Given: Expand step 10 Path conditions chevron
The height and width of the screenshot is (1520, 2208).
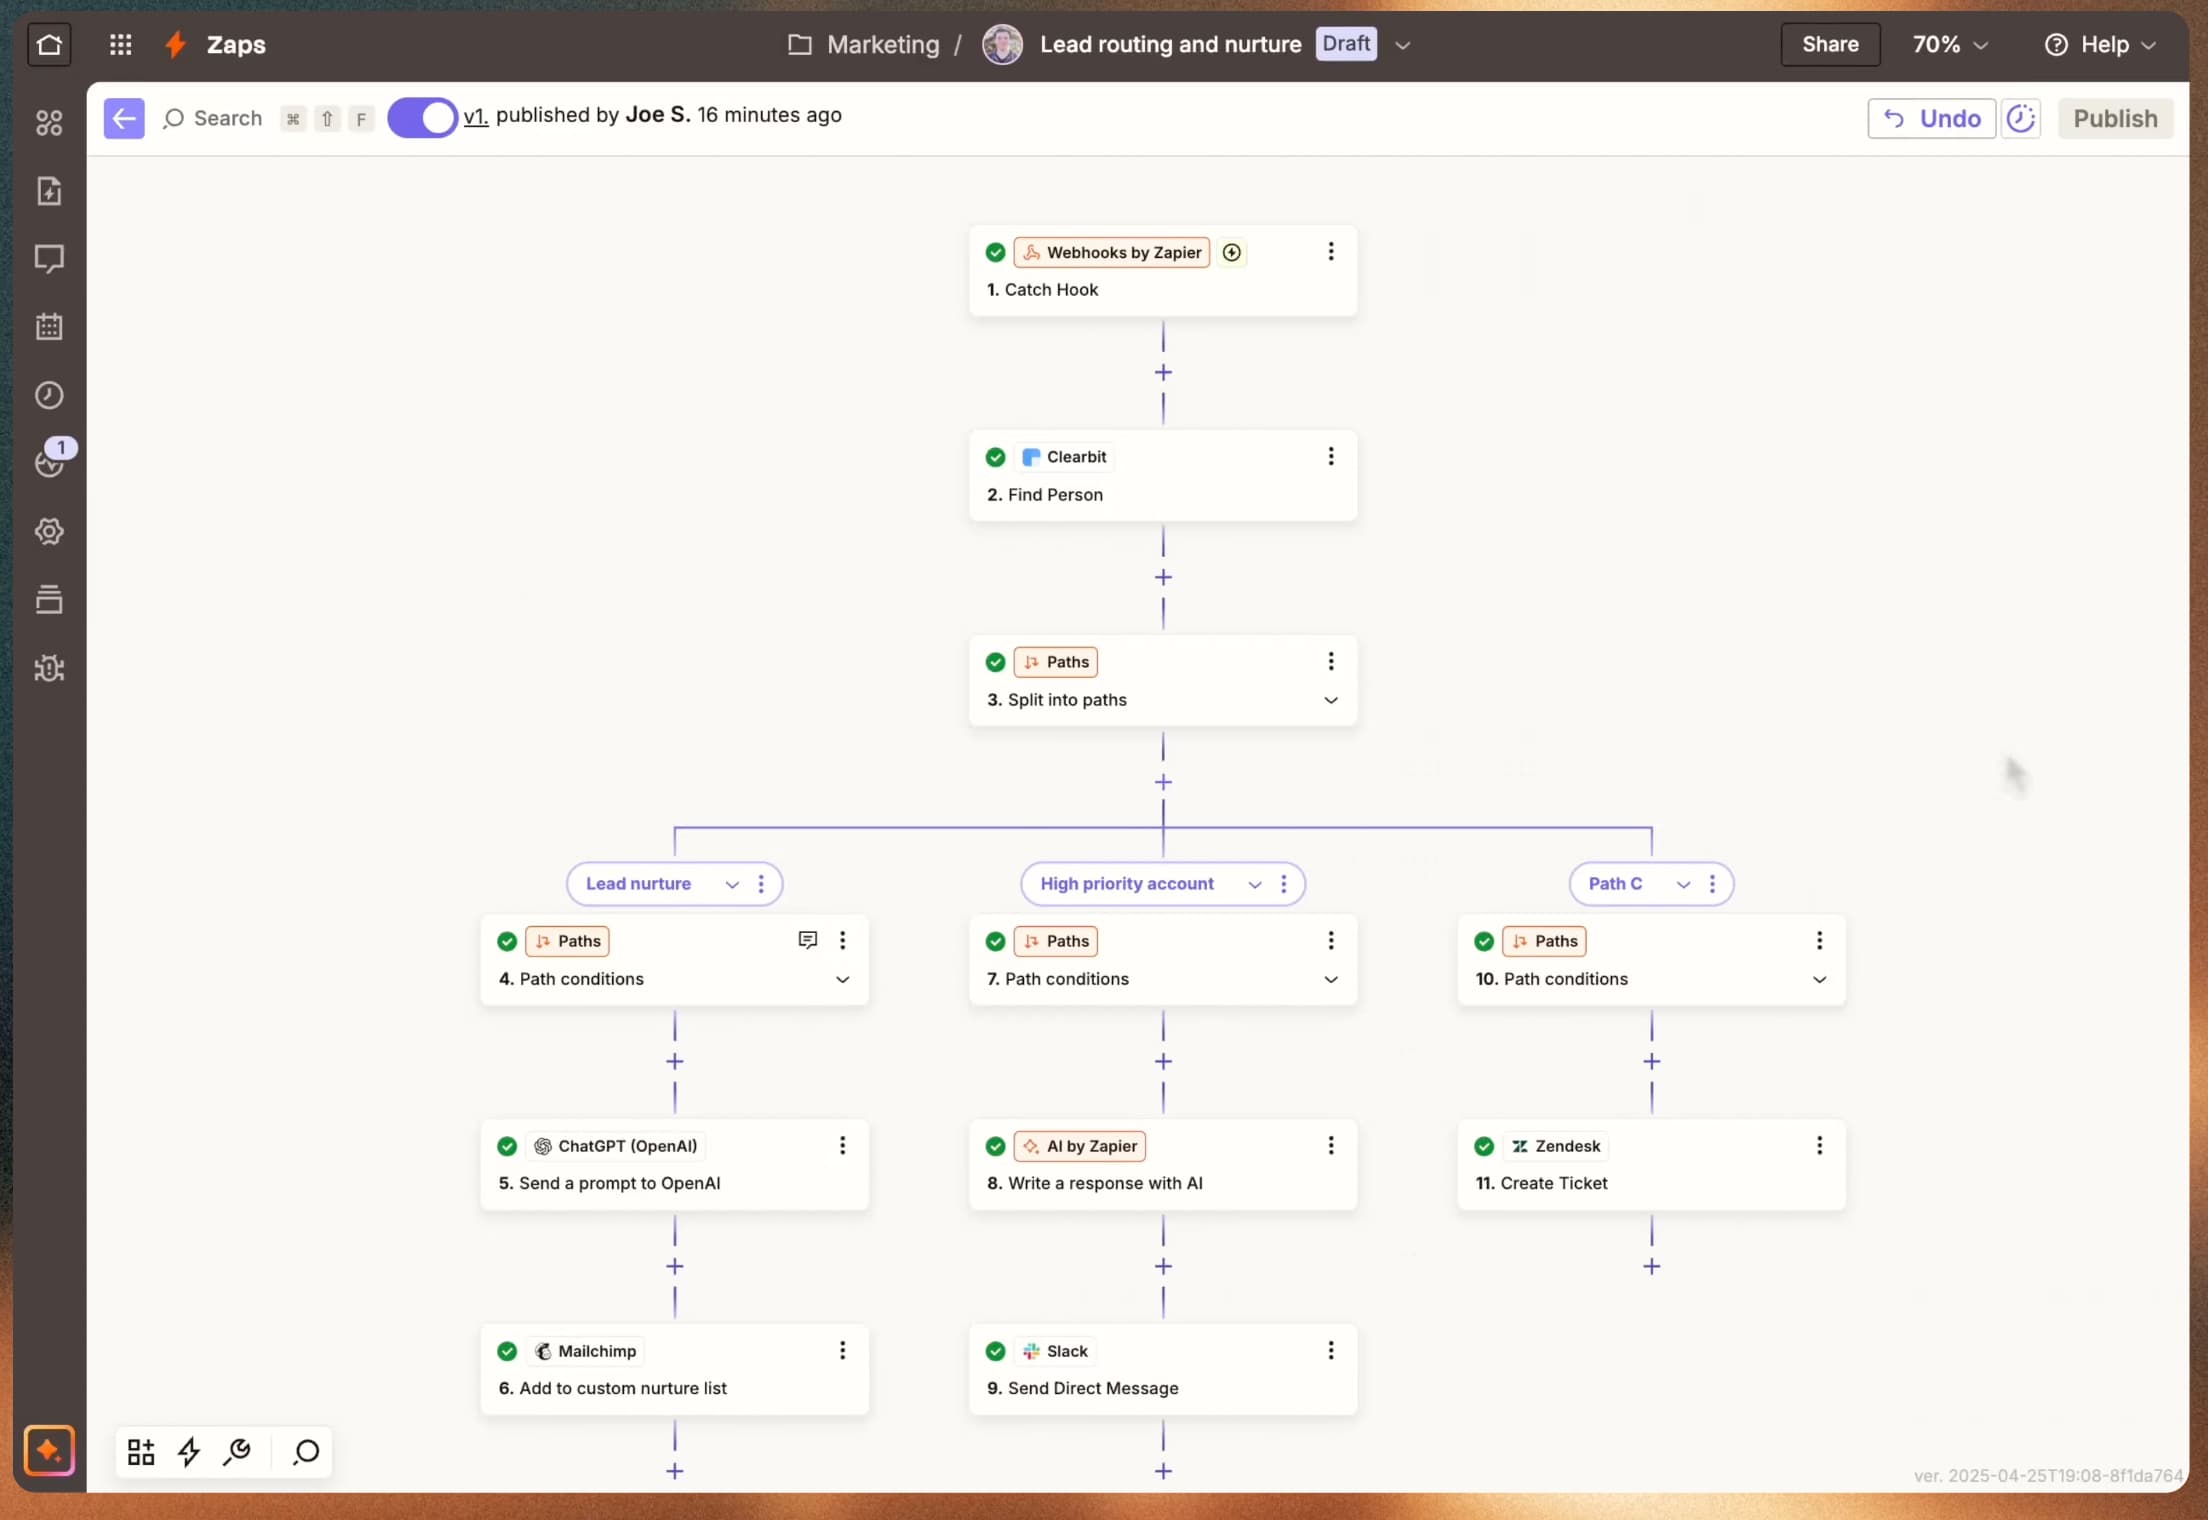Looking at the screenshot, I should [1819, 979].
